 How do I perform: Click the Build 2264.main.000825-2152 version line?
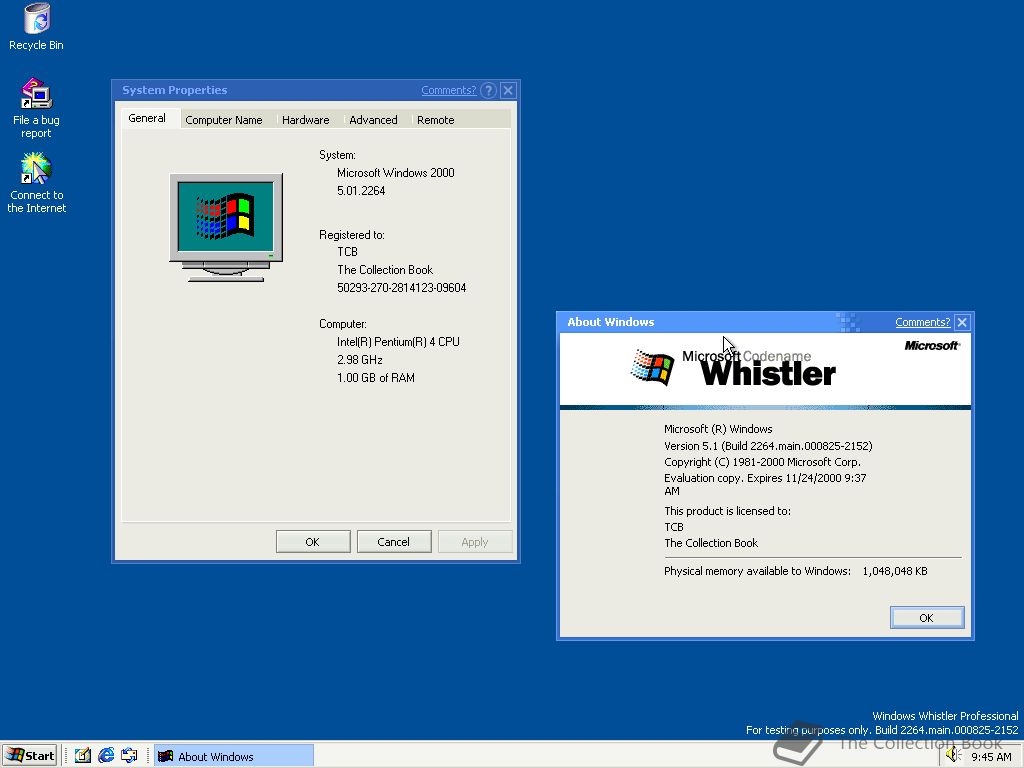pyautogui.click(x=768, y=446)
